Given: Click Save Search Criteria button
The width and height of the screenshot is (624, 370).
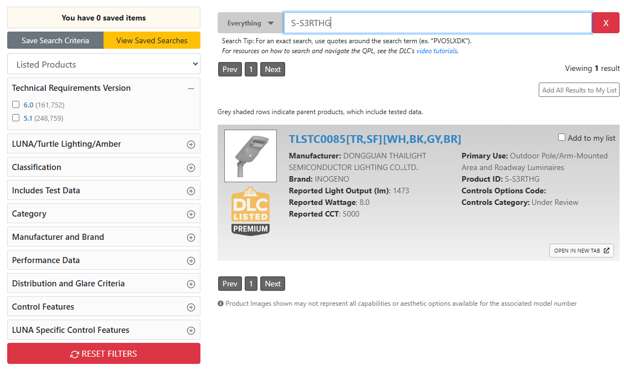Looking at the screenshot, I should (55, 40).
